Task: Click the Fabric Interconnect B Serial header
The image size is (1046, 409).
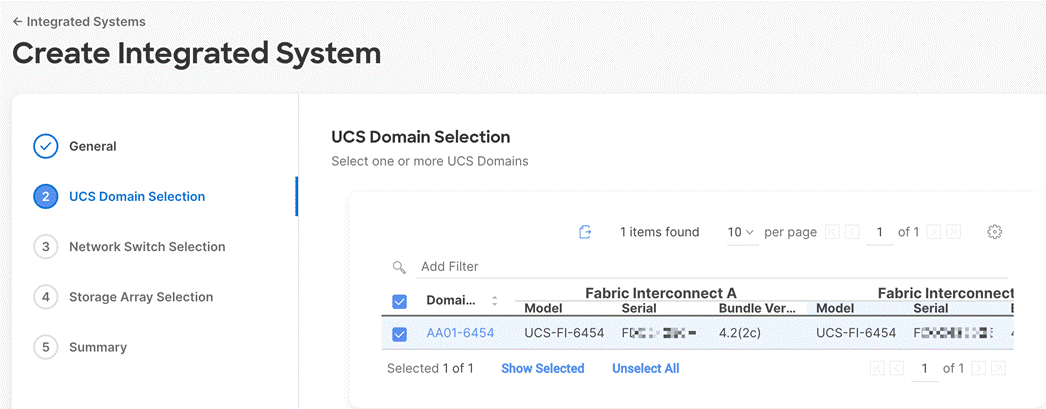Action: (x=931, y=308)
